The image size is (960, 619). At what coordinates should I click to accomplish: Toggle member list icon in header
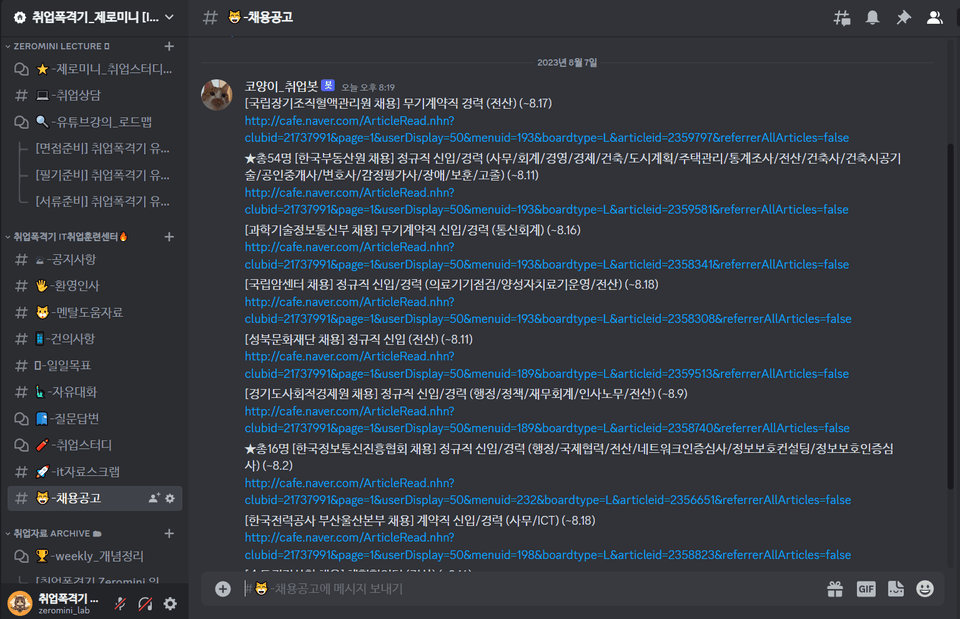934,18
